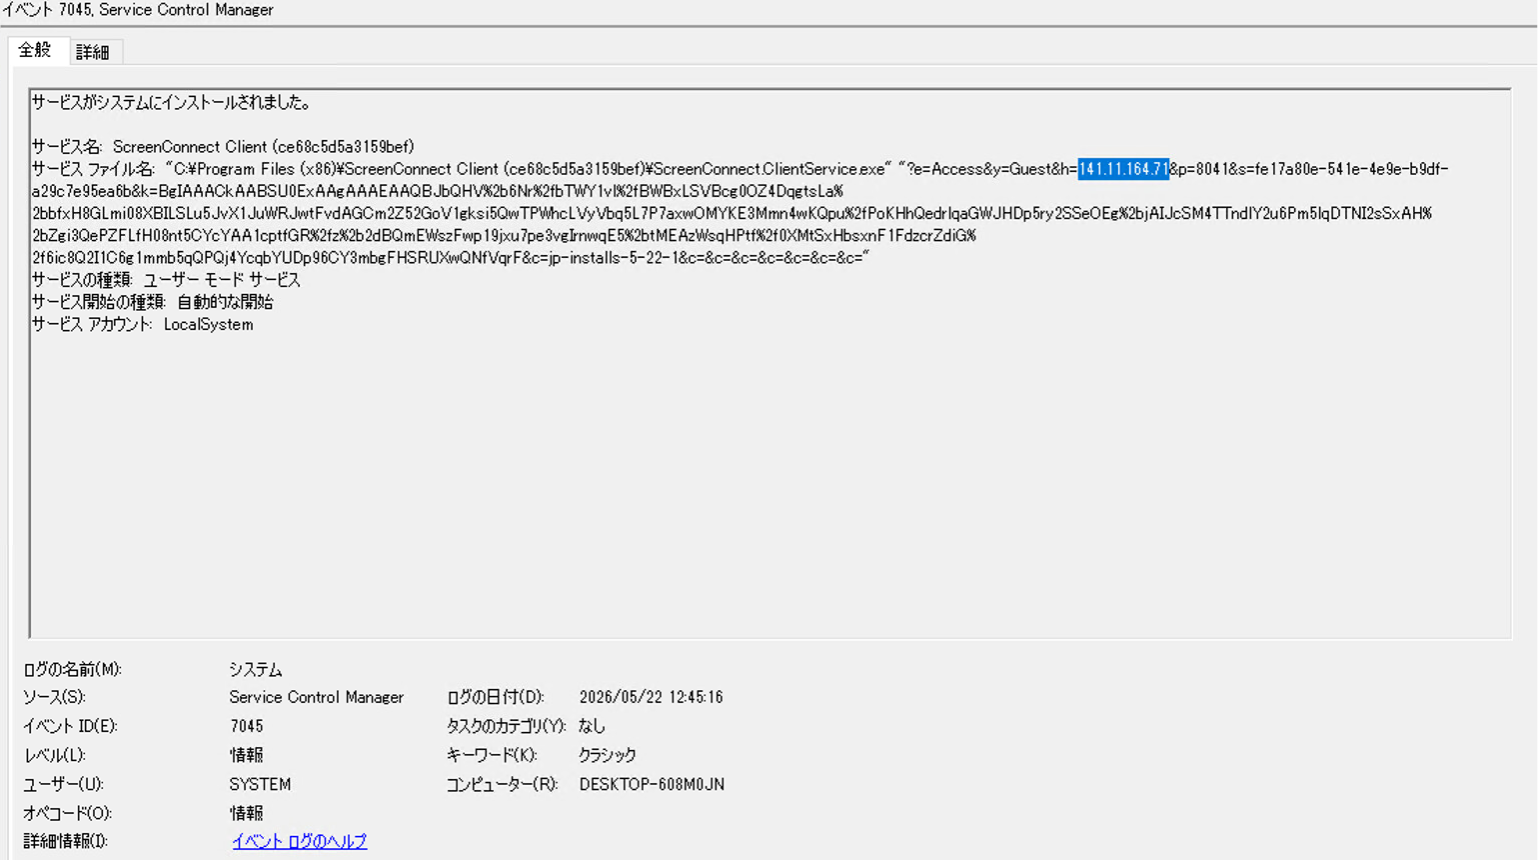Viewport: 1538px width, 860px height.
Task: Click the オペコード(O): label
Action: click(x=67, y=813)
